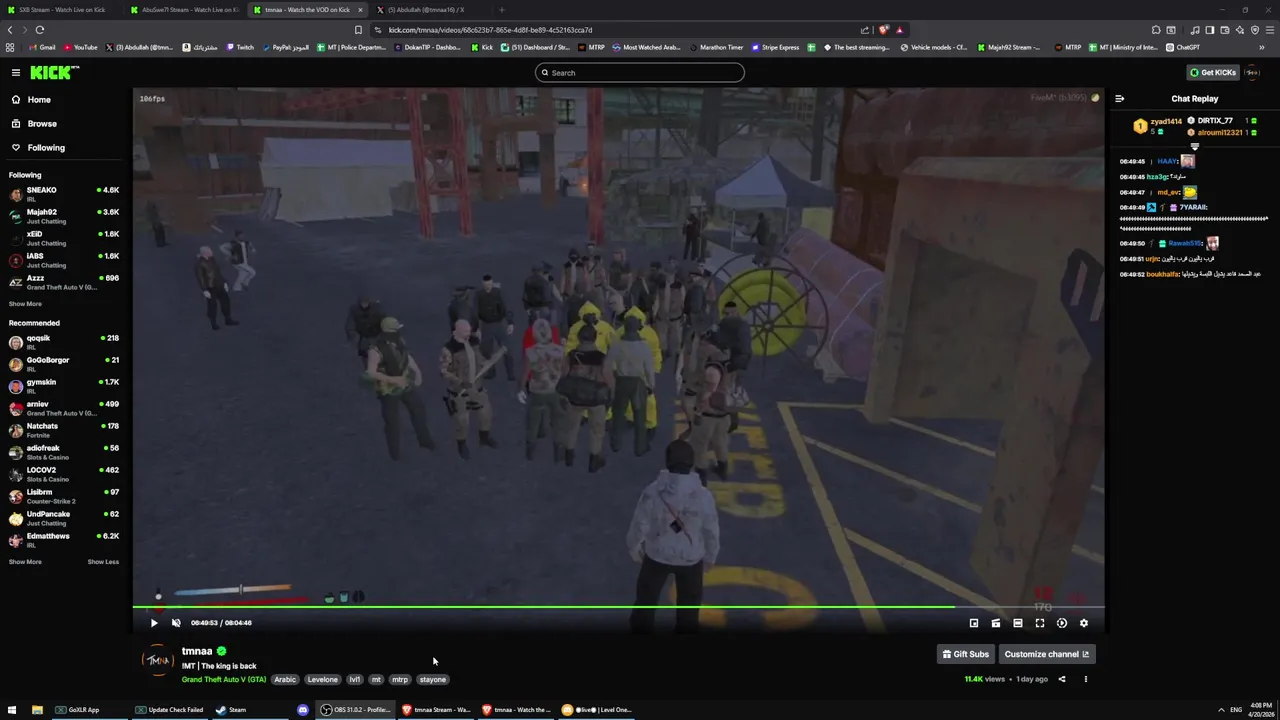Open YouTube bookmark
This screenshot has height=720, width=1280.
tap(81, 47)
